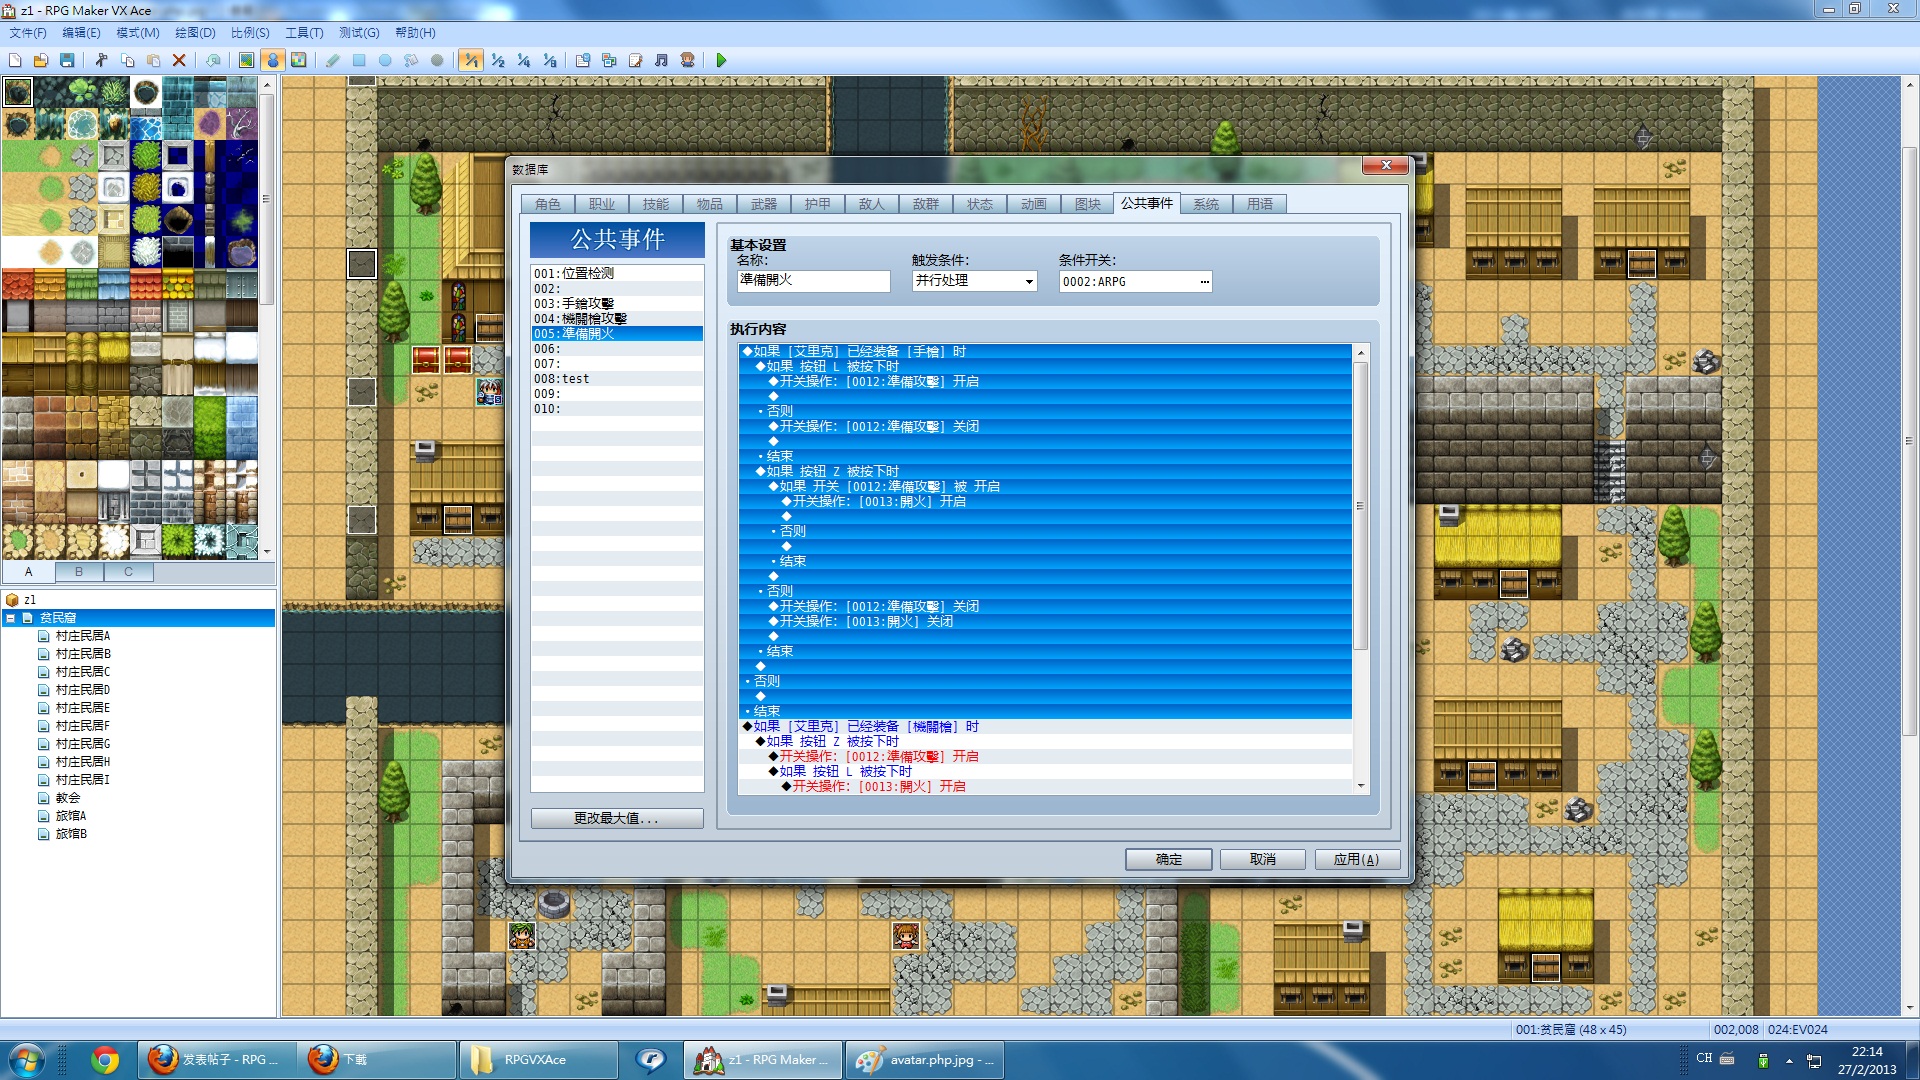Select common event 004:機關槍攻擊

(617, 318)
